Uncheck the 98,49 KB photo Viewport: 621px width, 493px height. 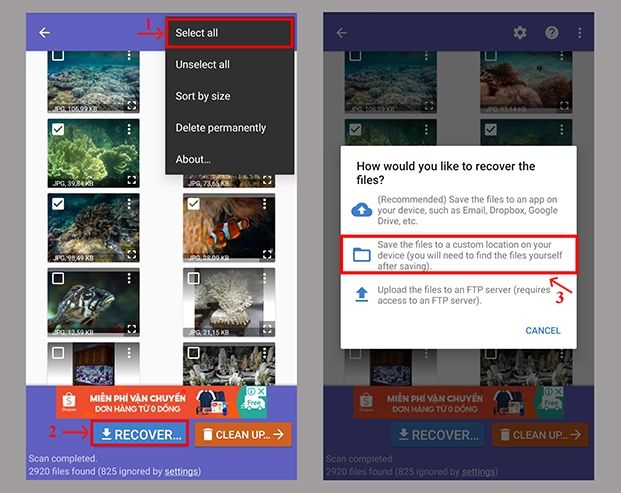58,204
